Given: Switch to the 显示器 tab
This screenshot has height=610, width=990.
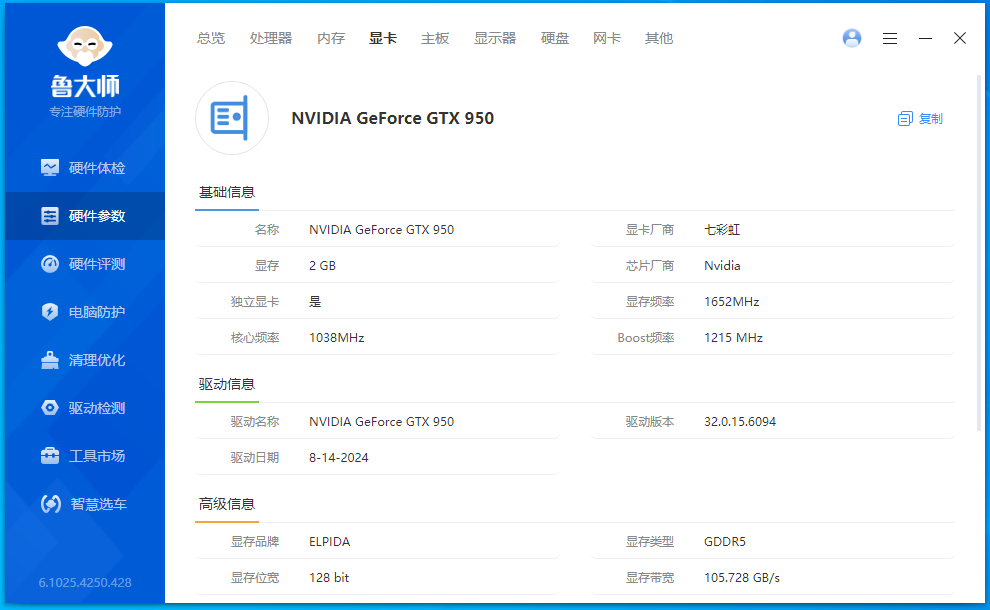Looking at the screenshot, I should [x=495, y=39].
